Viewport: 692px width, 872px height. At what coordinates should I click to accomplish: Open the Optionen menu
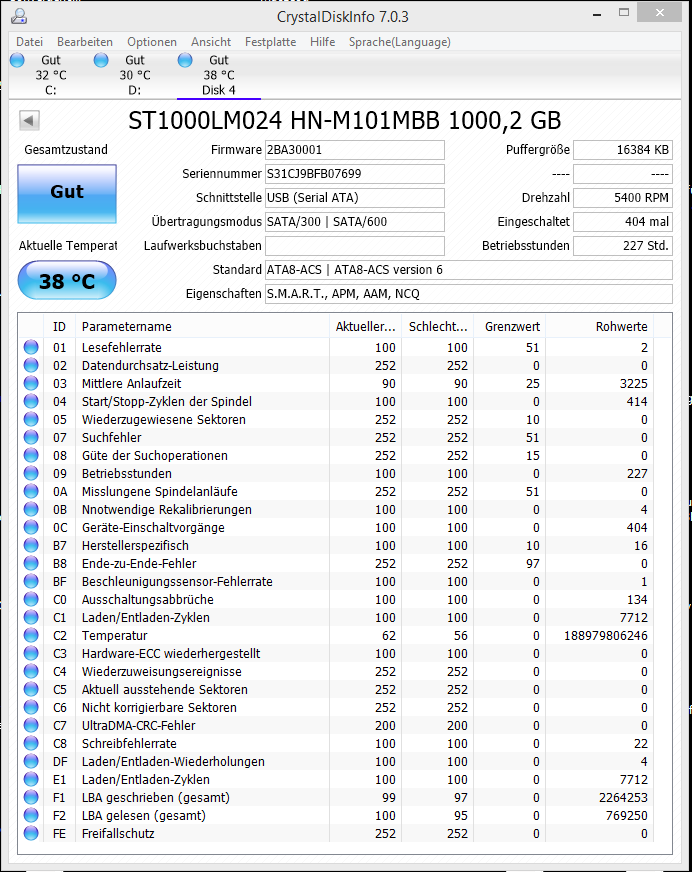[x=151, y=42]
